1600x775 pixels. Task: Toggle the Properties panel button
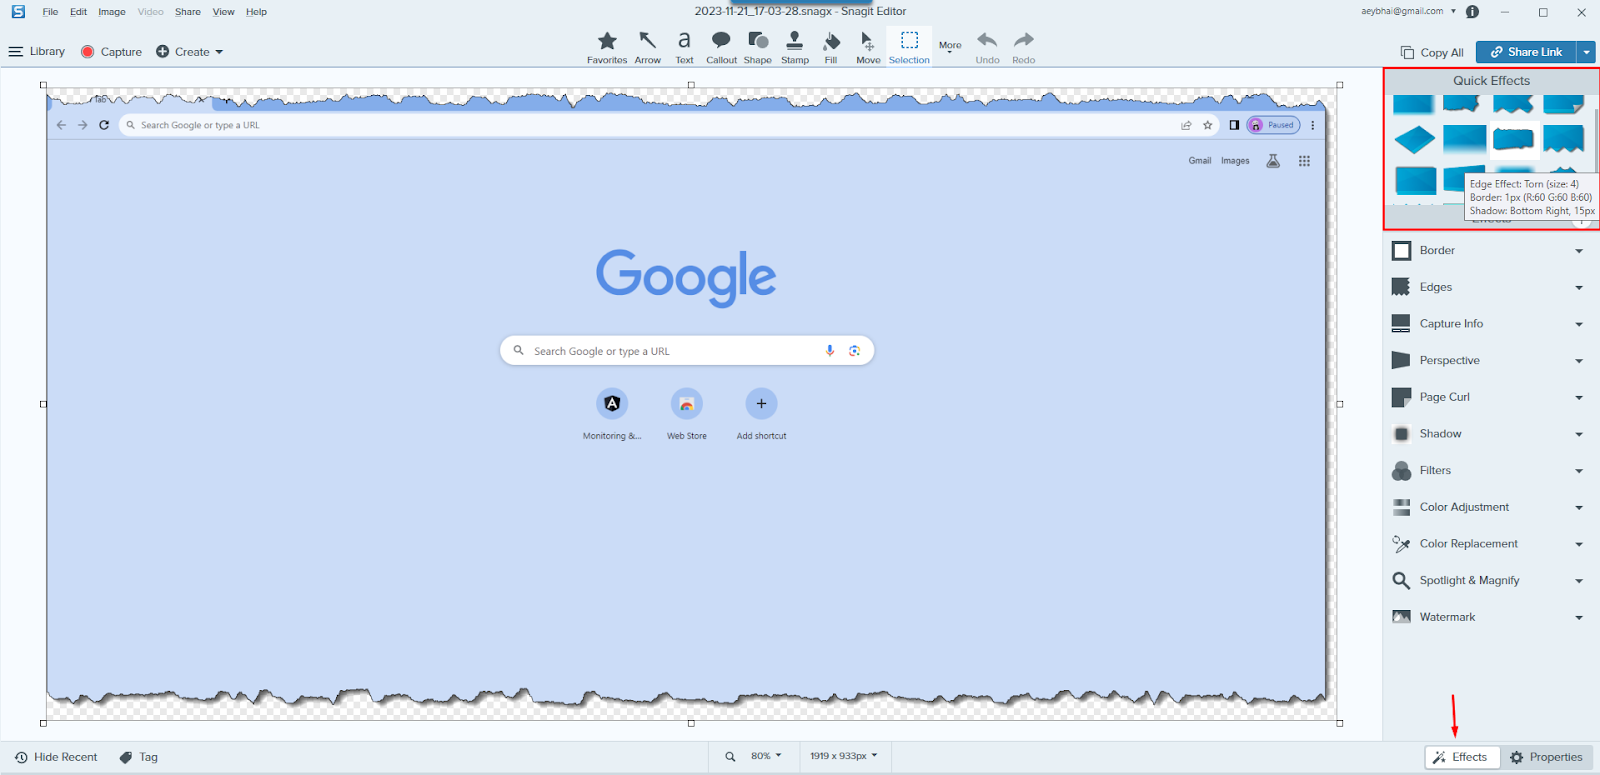pos(1546,757)
